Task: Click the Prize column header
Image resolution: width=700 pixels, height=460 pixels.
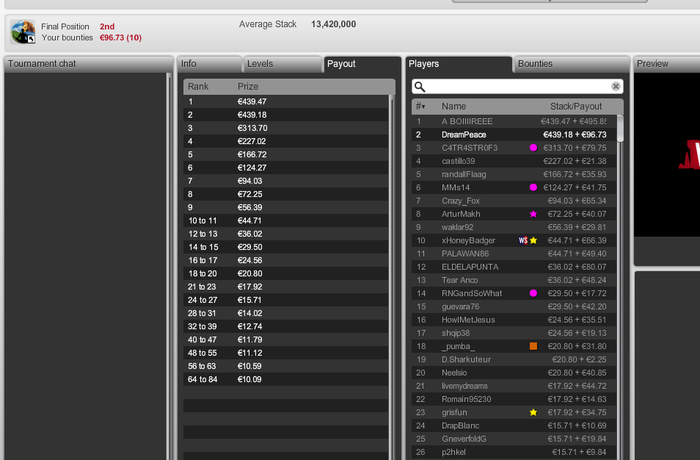Action: 248,86
